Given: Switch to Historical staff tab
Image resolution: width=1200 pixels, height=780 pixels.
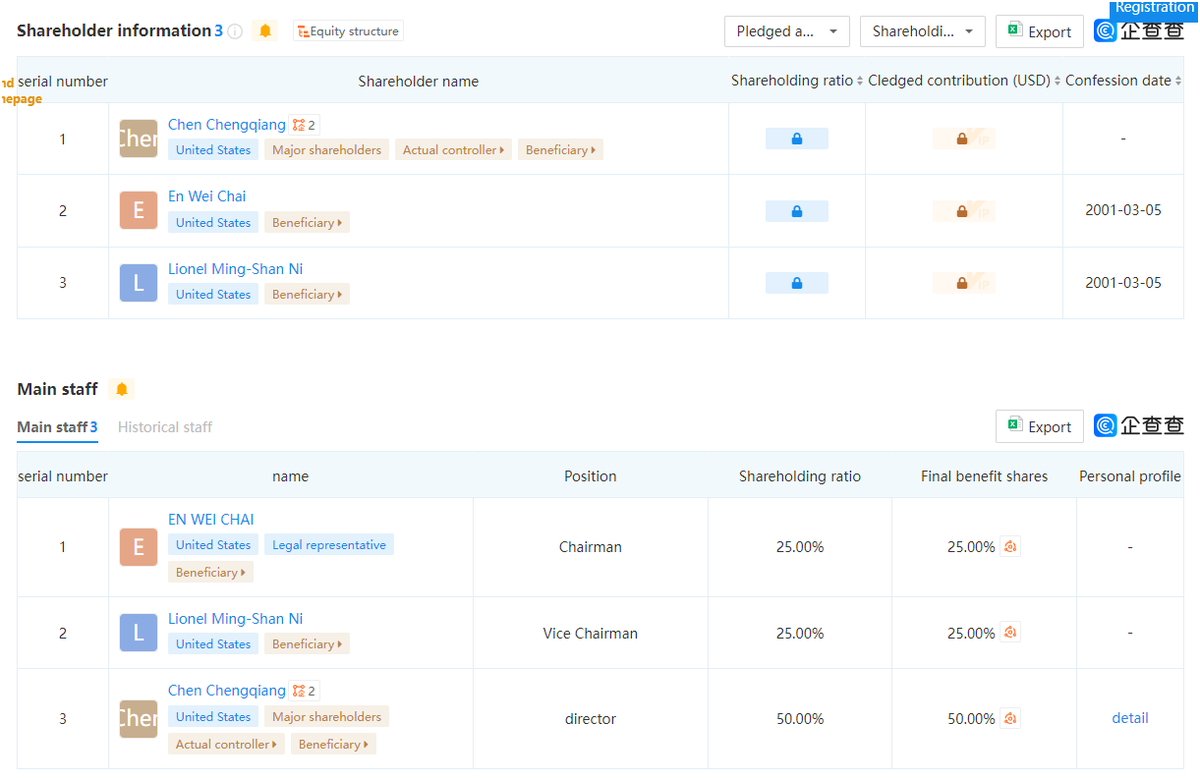Looking at the screenshot, I should click(x=165, y=427).
